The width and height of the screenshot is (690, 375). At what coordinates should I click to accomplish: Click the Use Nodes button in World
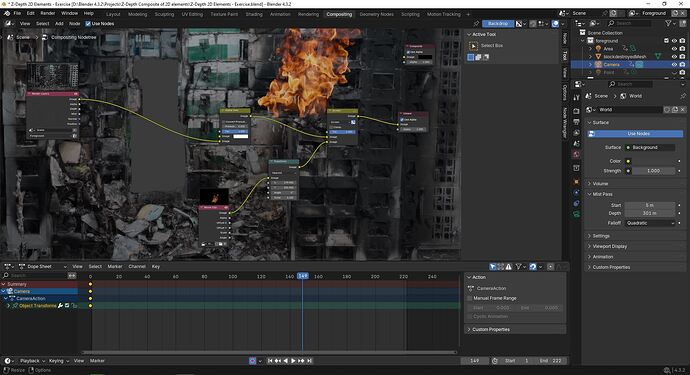636,133
